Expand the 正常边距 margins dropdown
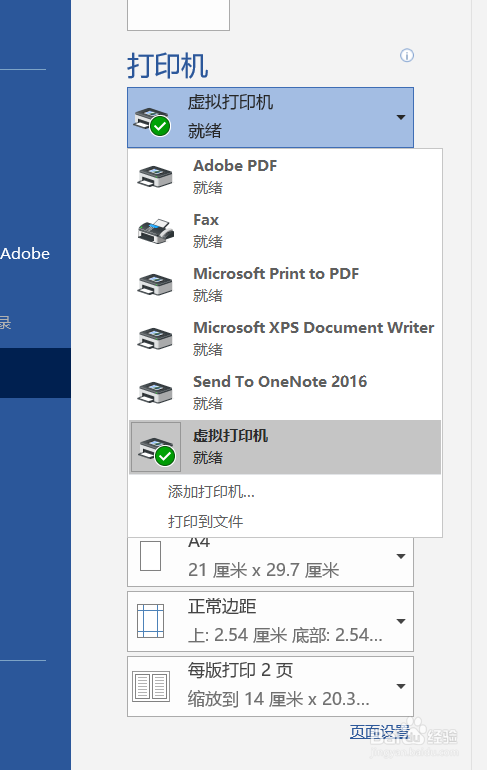This screenshot has width=487, height=770. tap(401, 621)
